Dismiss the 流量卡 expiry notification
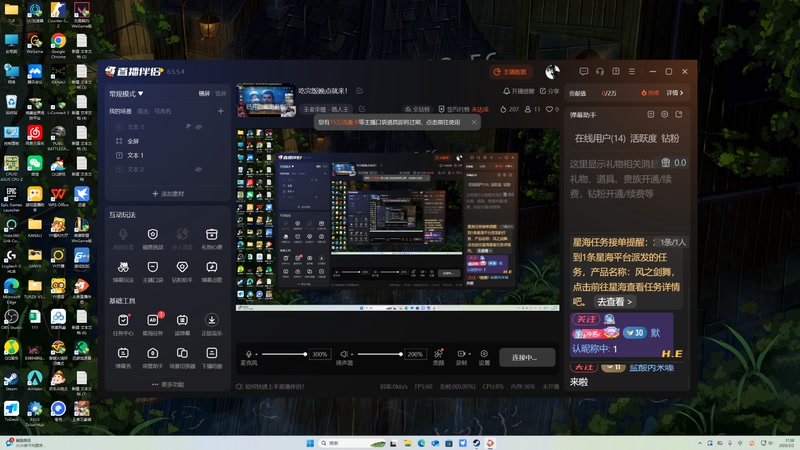The height and width of the screenshot is (450, 800). 474,122
